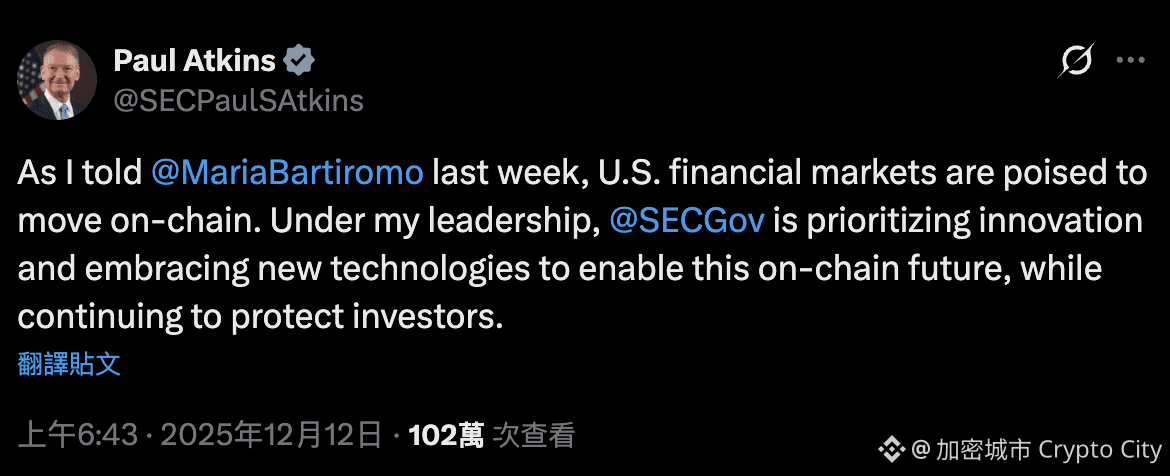Visit the @SECGov mention
The width and height of the screenshot is (1170, 476).
coord(686,221)
